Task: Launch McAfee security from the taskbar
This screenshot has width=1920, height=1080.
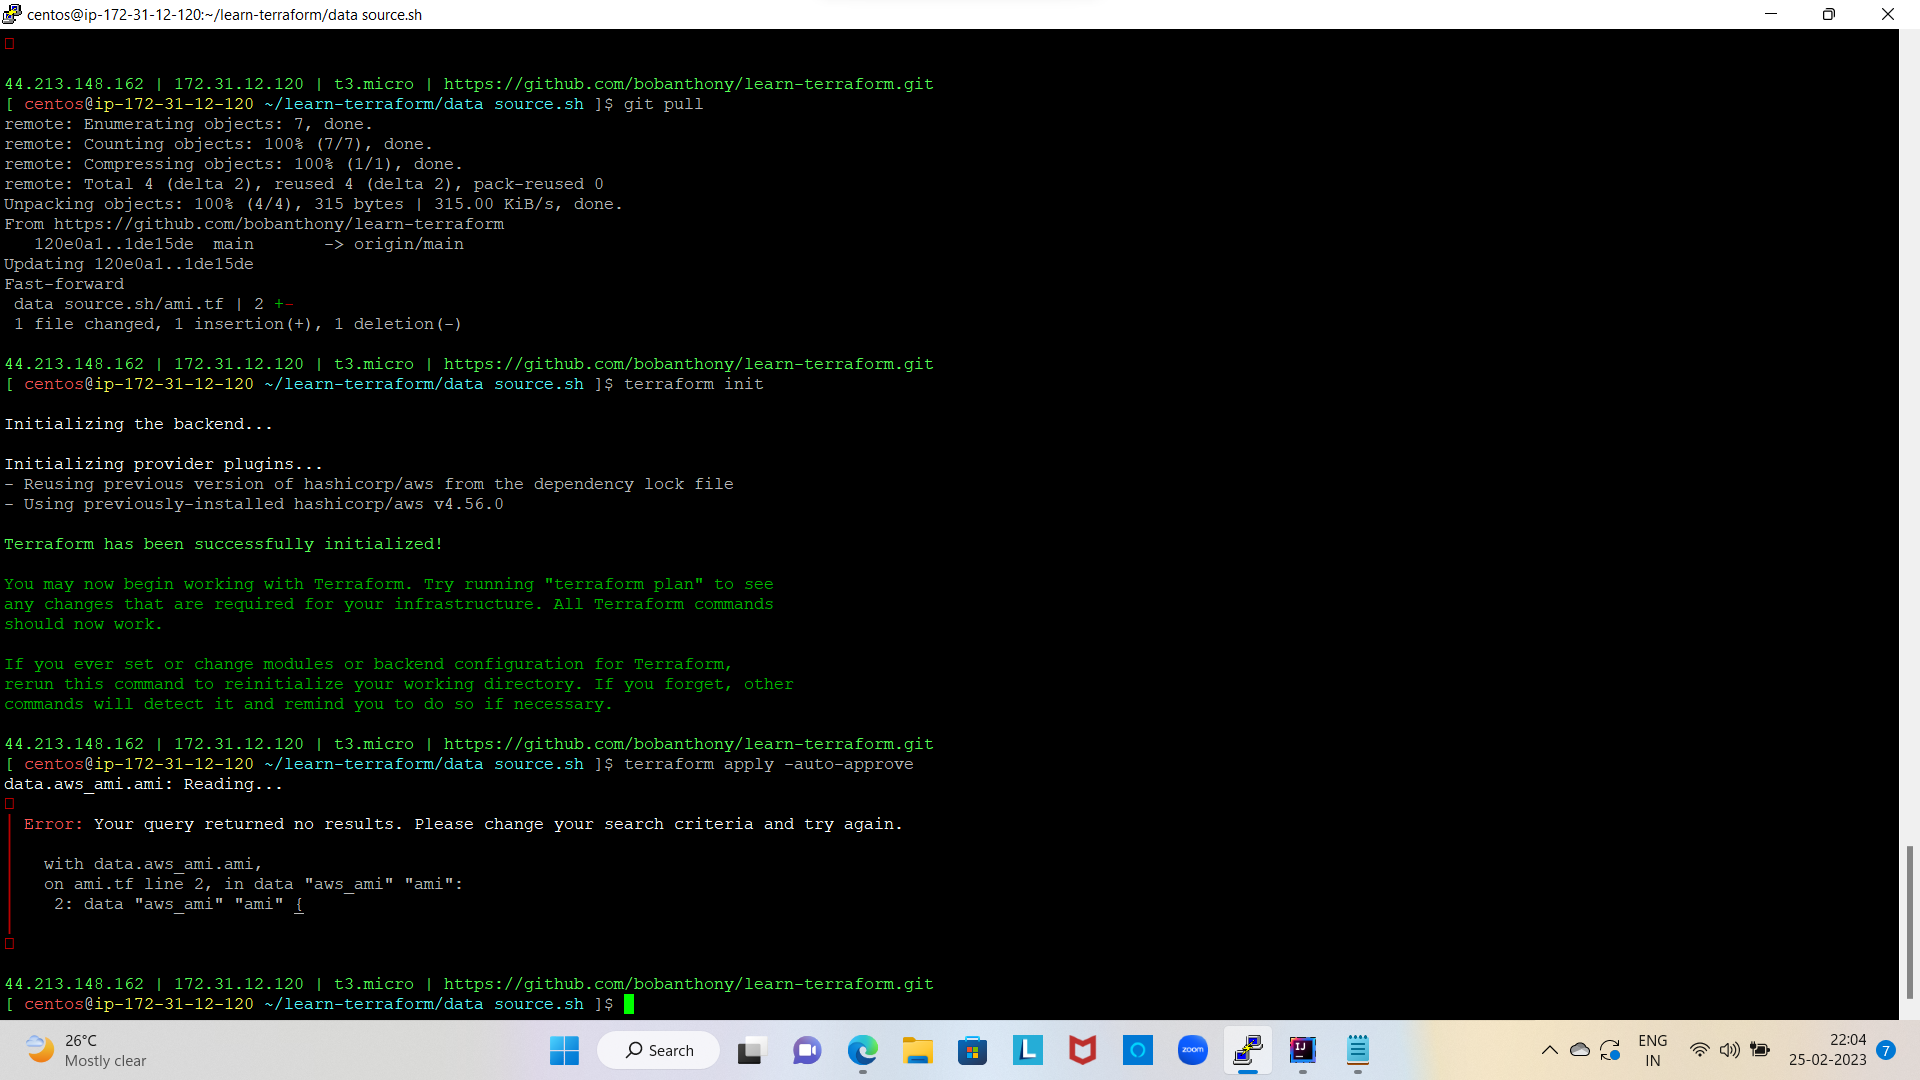Action: (1083, 1051)
